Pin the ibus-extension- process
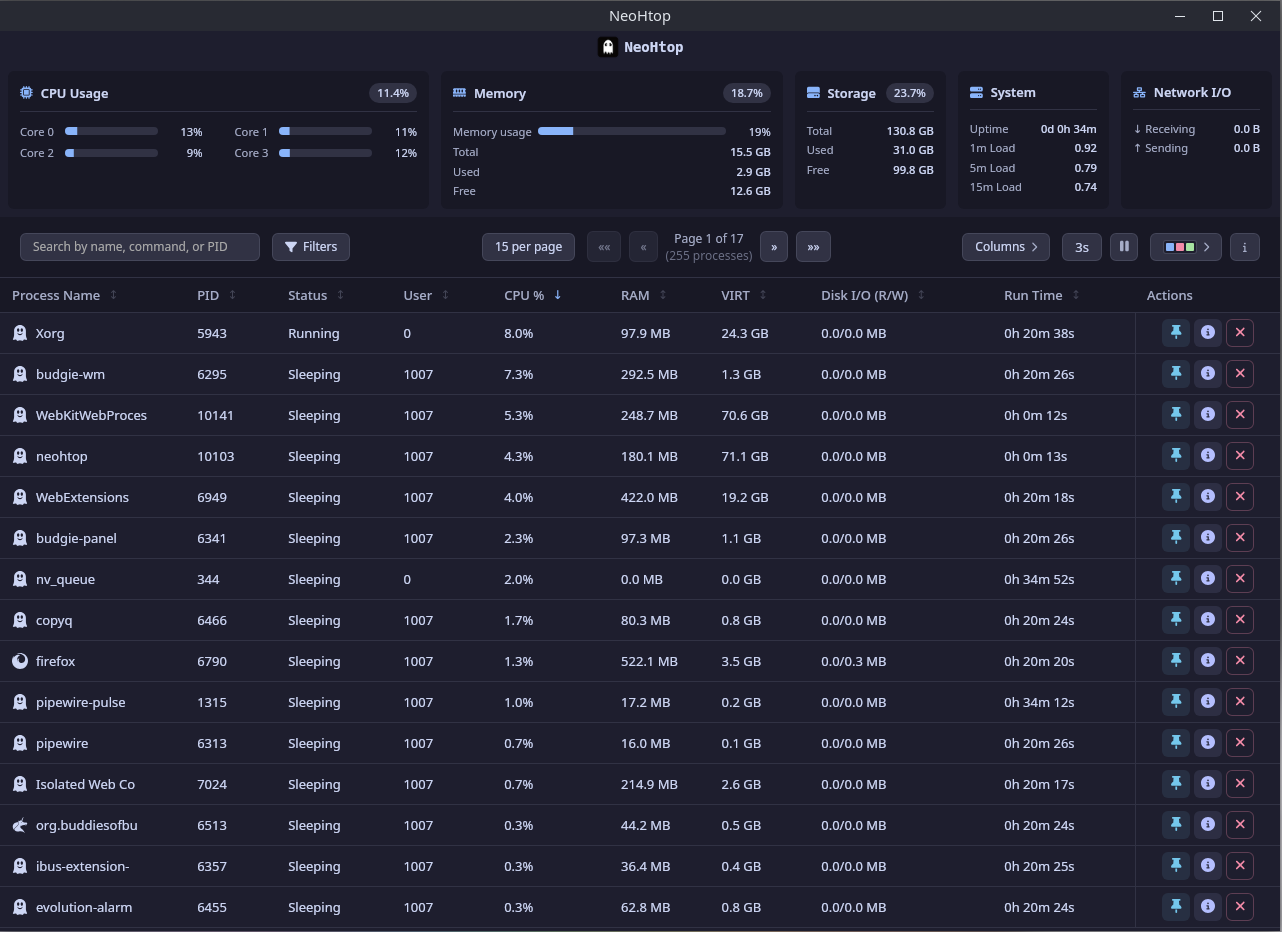 (x=1176, y=866)
